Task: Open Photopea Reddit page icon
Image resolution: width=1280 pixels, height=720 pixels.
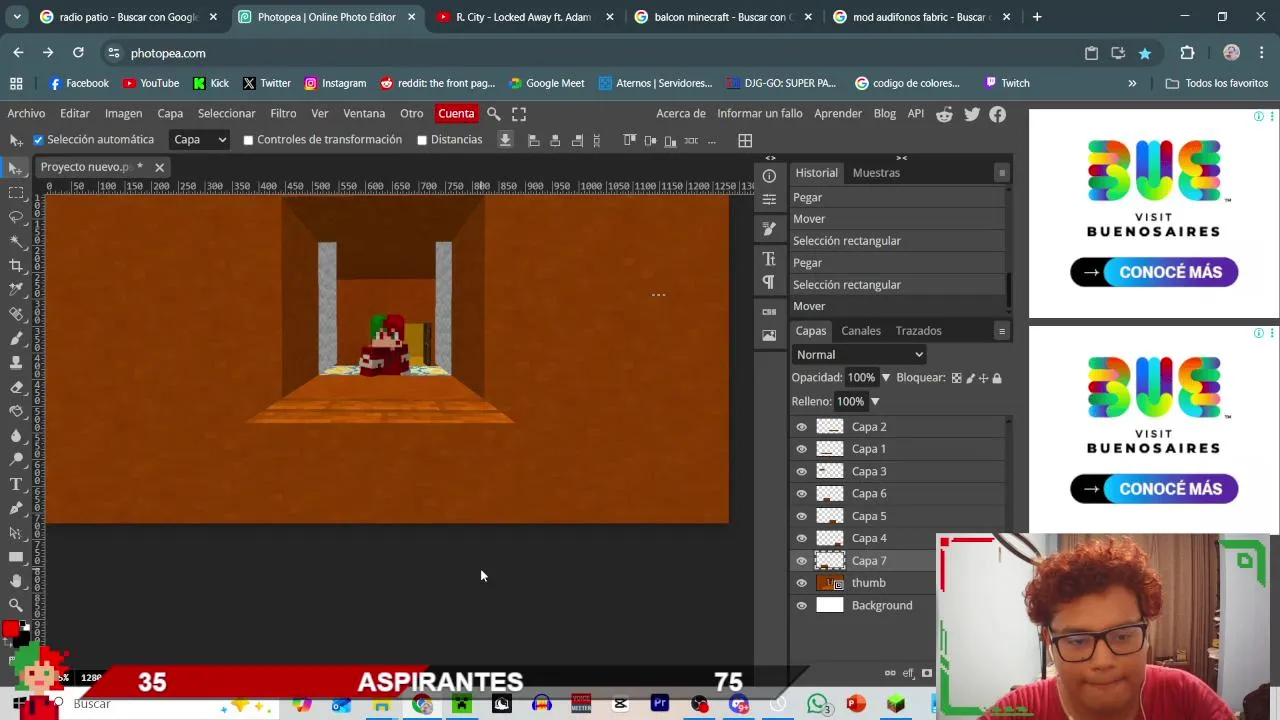Action: pos(944,114)
